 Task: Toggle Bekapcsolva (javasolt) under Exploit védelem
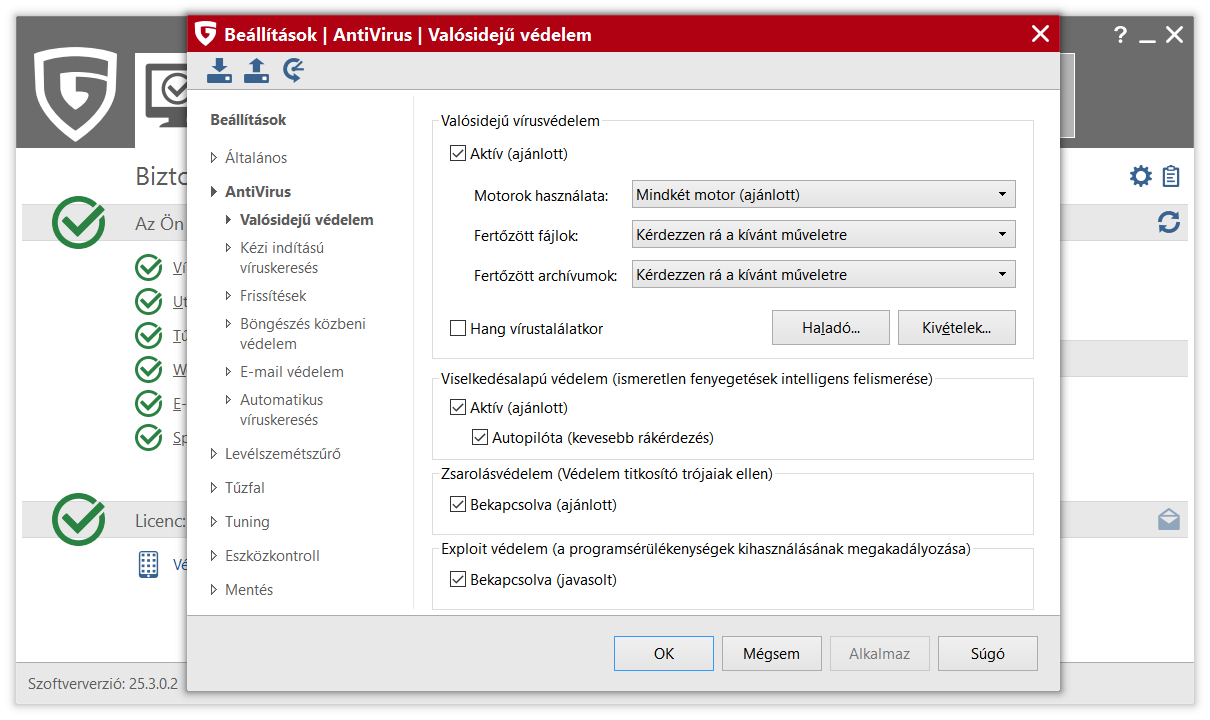click(x=458, y=579)
